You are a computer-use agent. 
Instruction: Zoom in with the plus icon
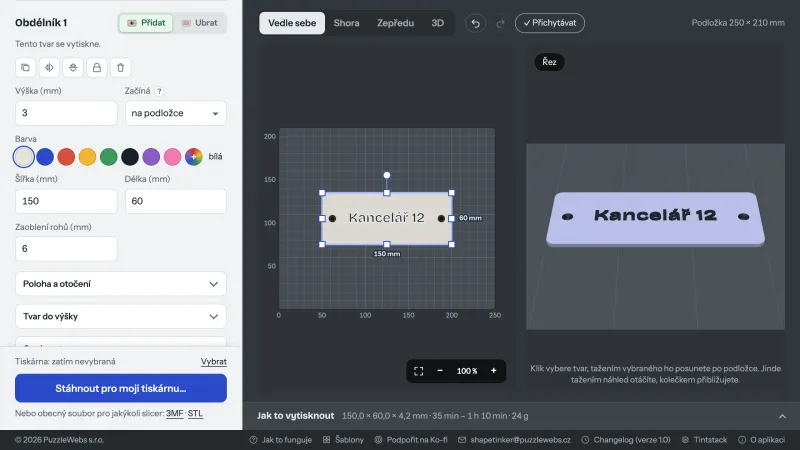493,371
